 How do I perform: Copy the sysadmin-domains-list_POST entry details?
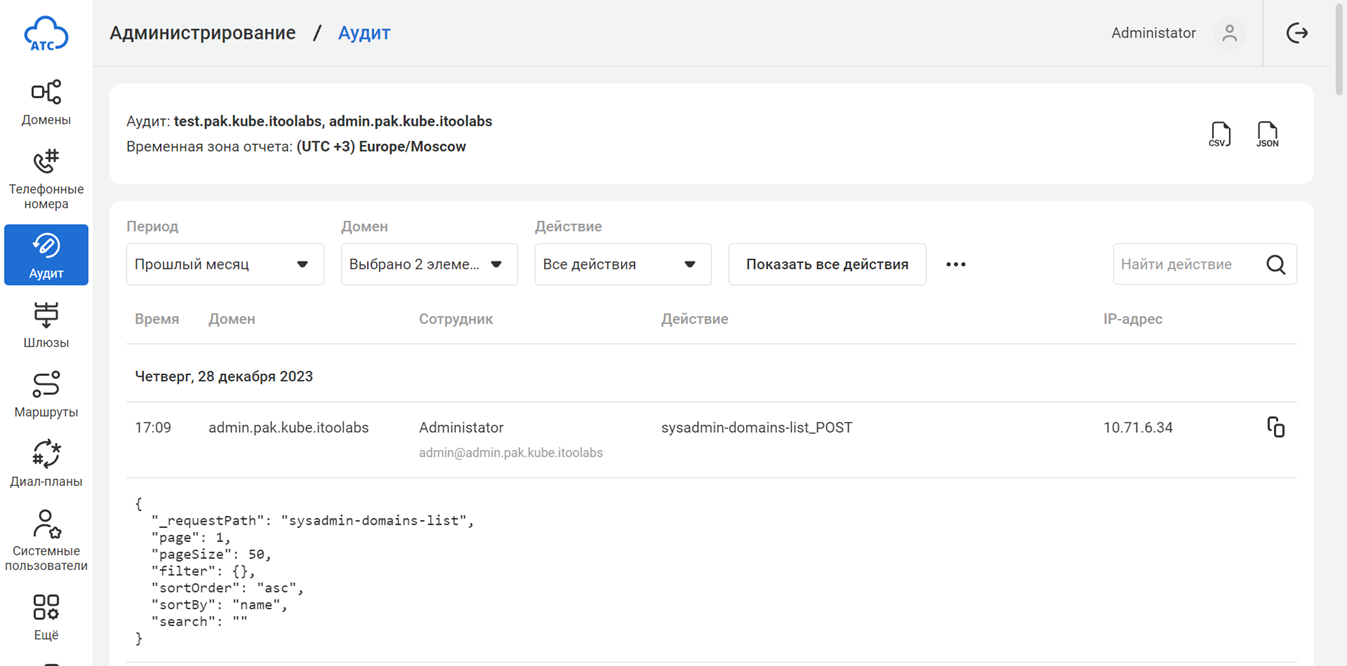coord(1275,427)
